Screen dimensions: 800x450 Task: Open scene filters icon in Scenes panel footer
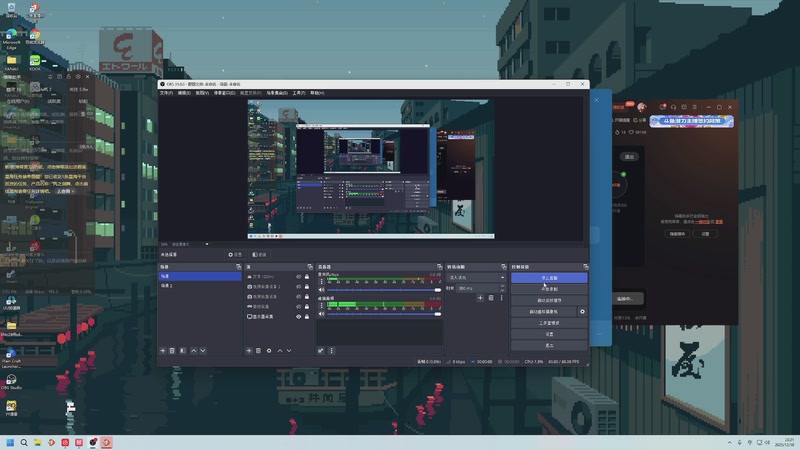point(183,351)
